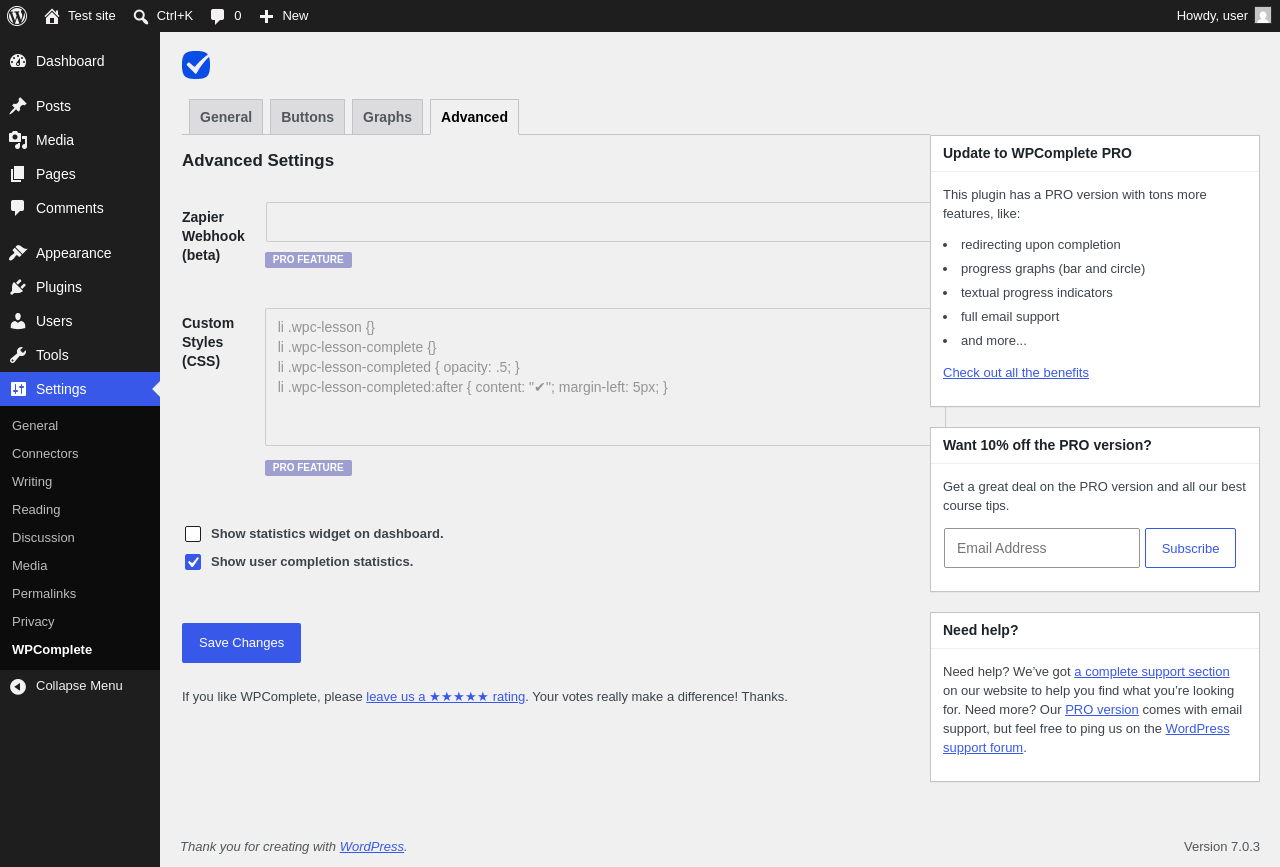Click the Users person icon

(x=18, y=321)
